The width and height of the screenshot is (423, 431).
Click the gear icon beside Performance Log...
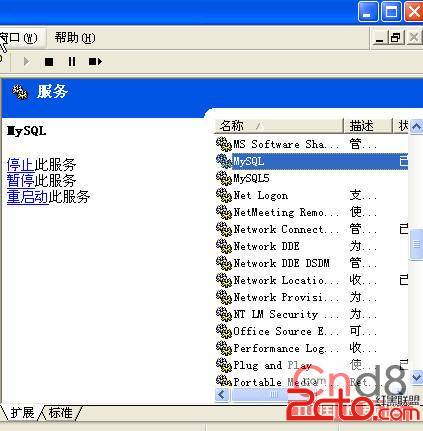pyautogui.click(x=224, y=348)
